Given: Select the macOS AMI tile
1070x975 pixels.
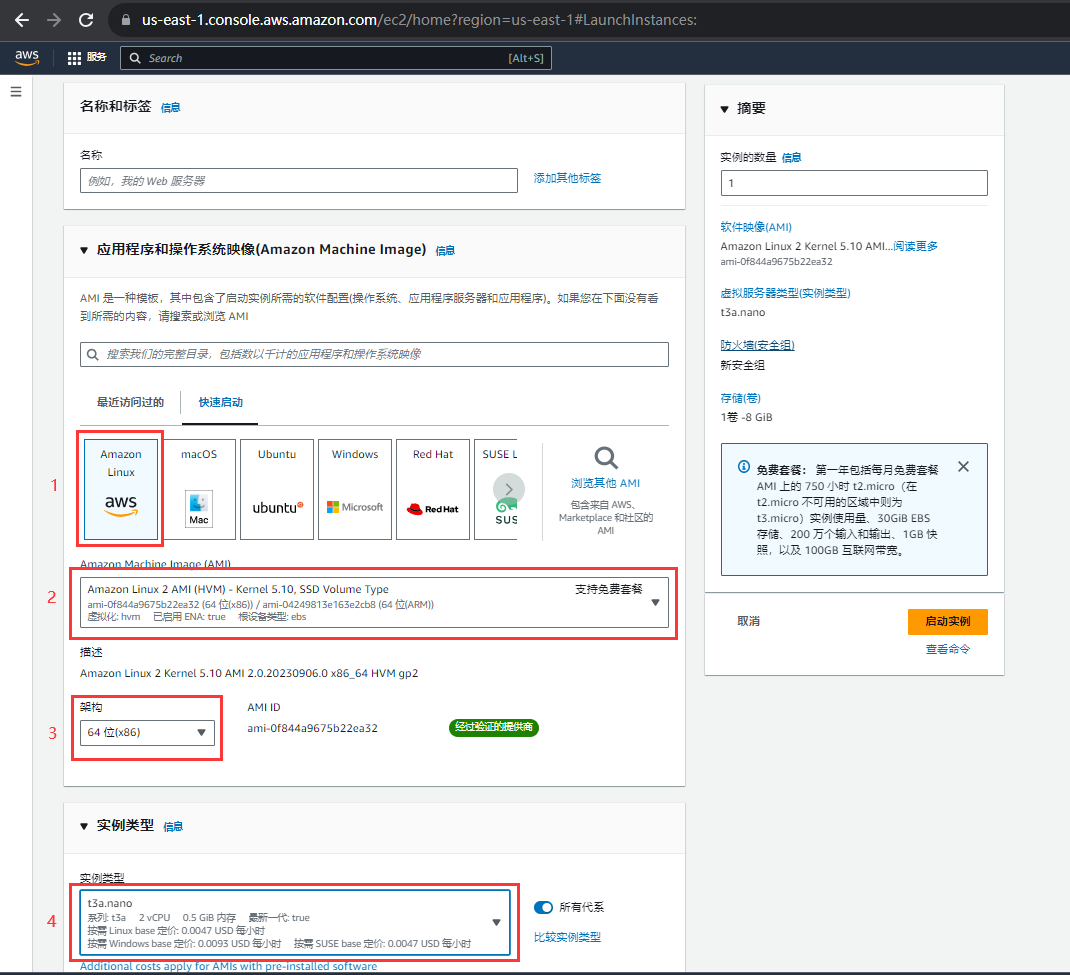Looking at the screenshot, I should (199, 489).
